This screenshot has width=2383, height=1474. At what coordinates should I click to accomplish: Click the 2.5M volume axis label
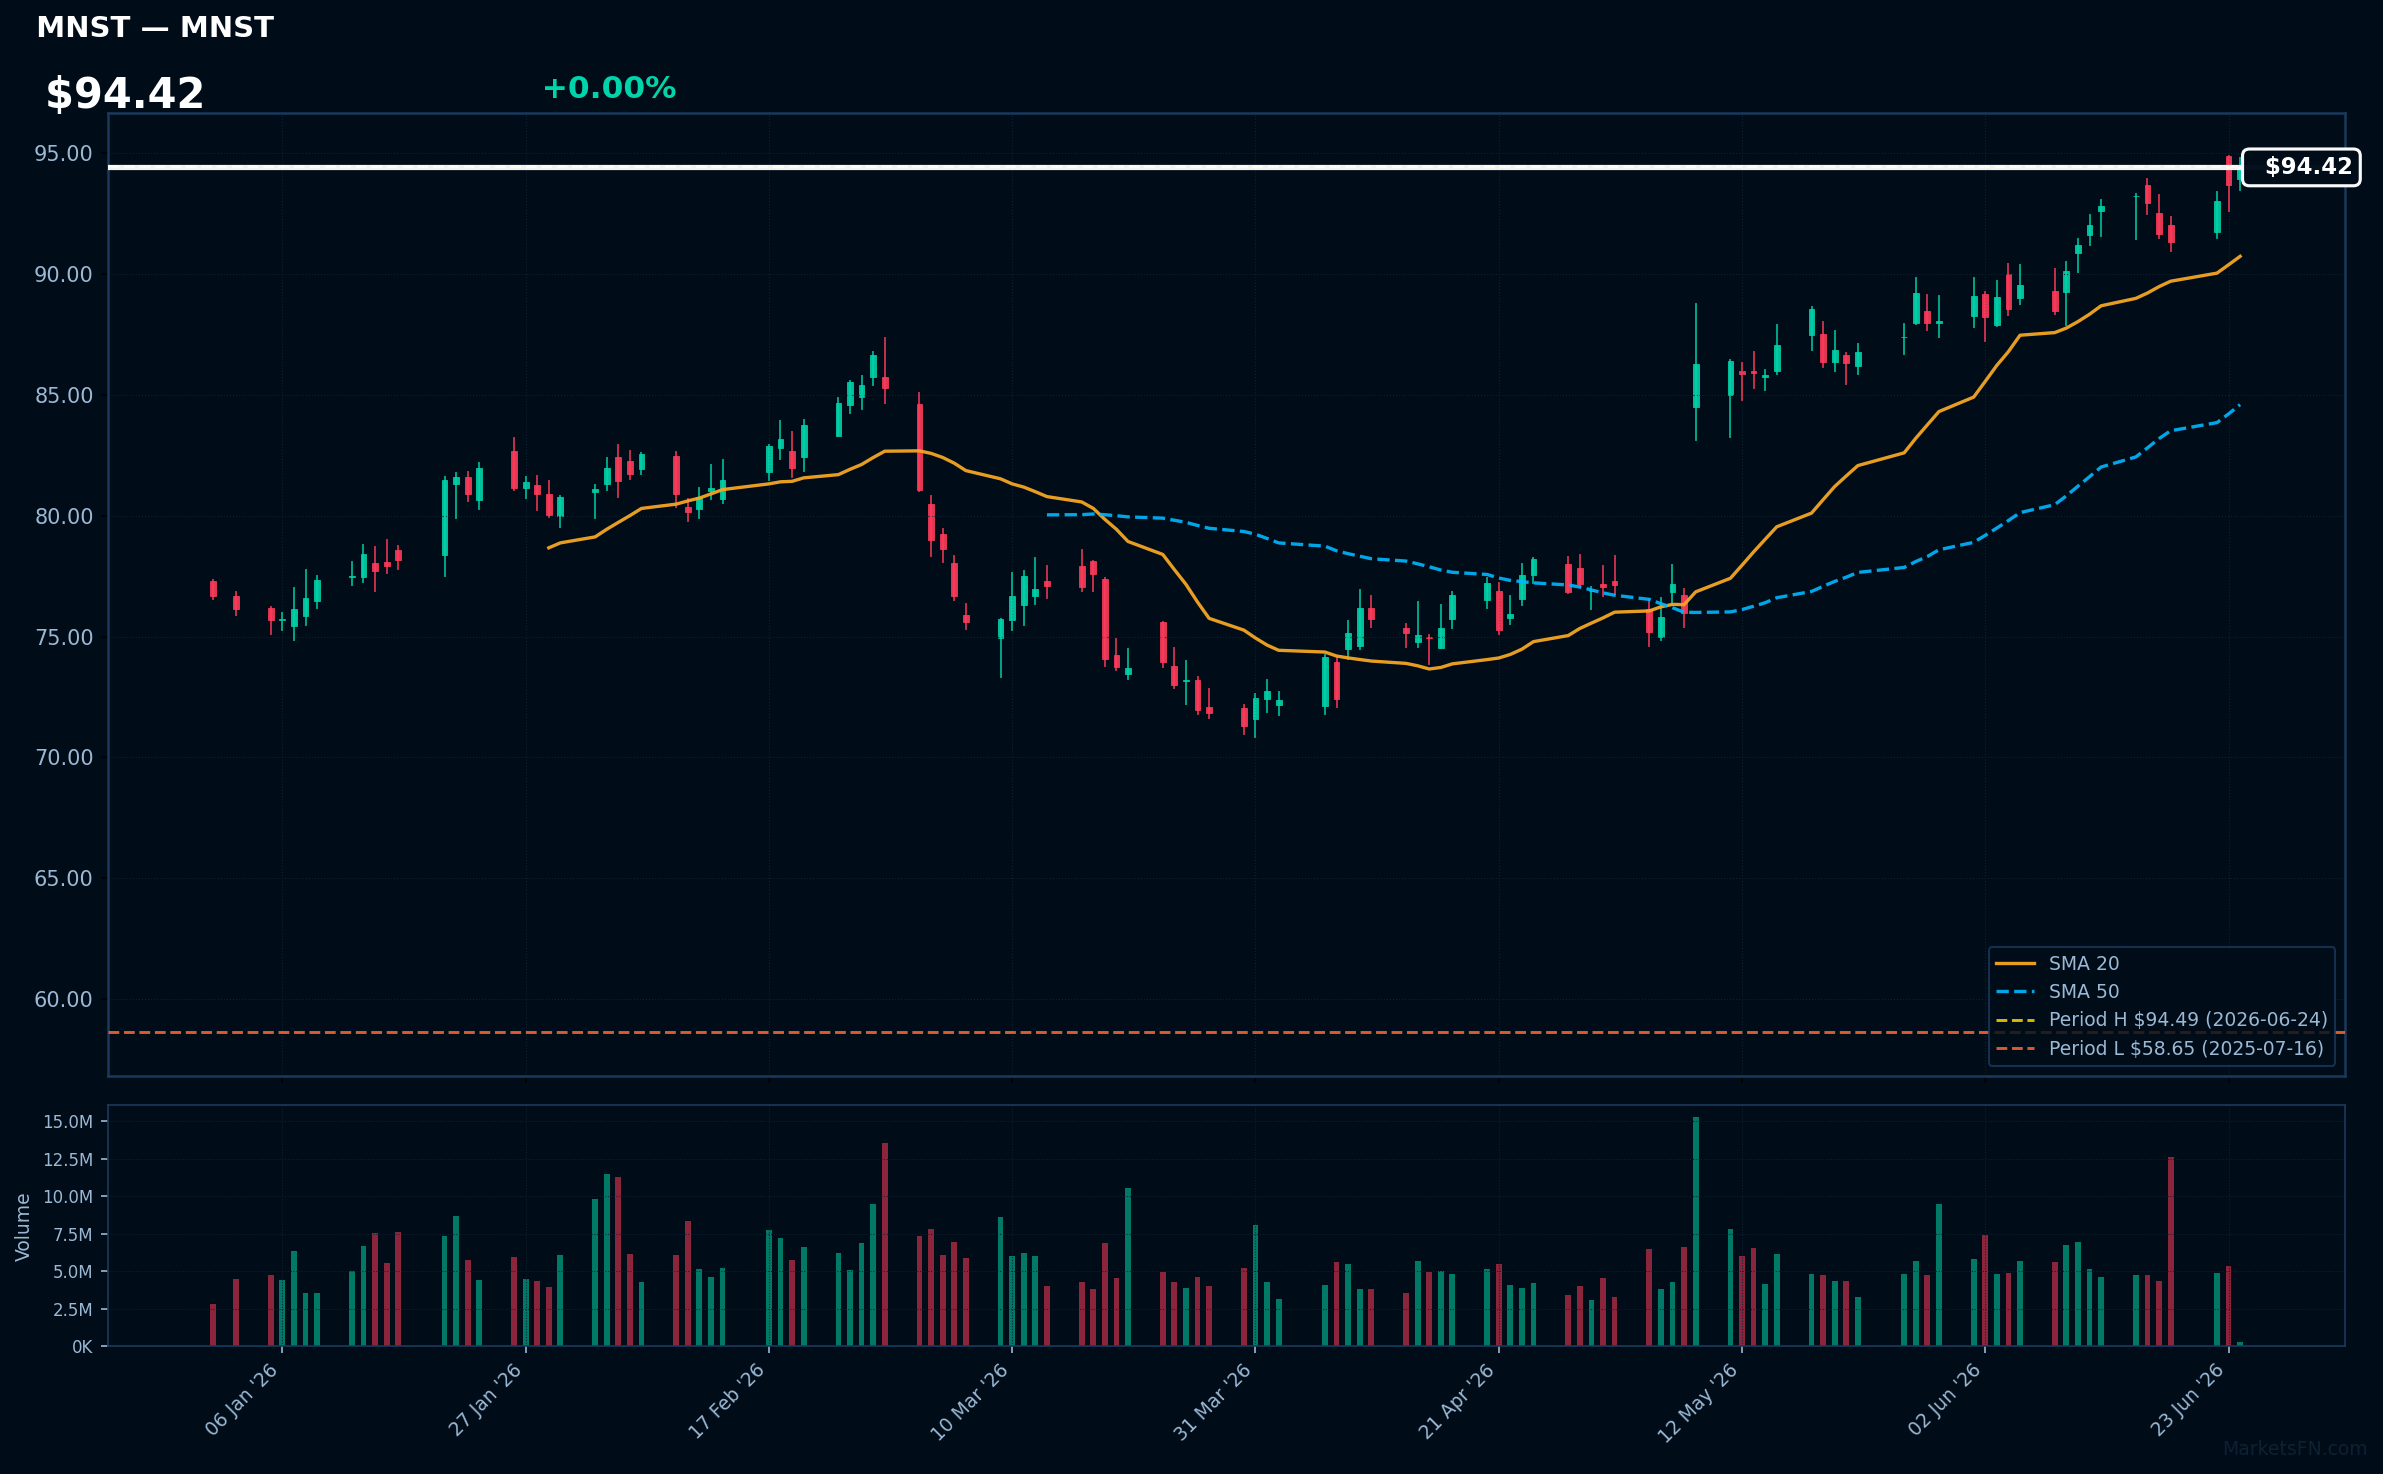[x=73, y=1309]
